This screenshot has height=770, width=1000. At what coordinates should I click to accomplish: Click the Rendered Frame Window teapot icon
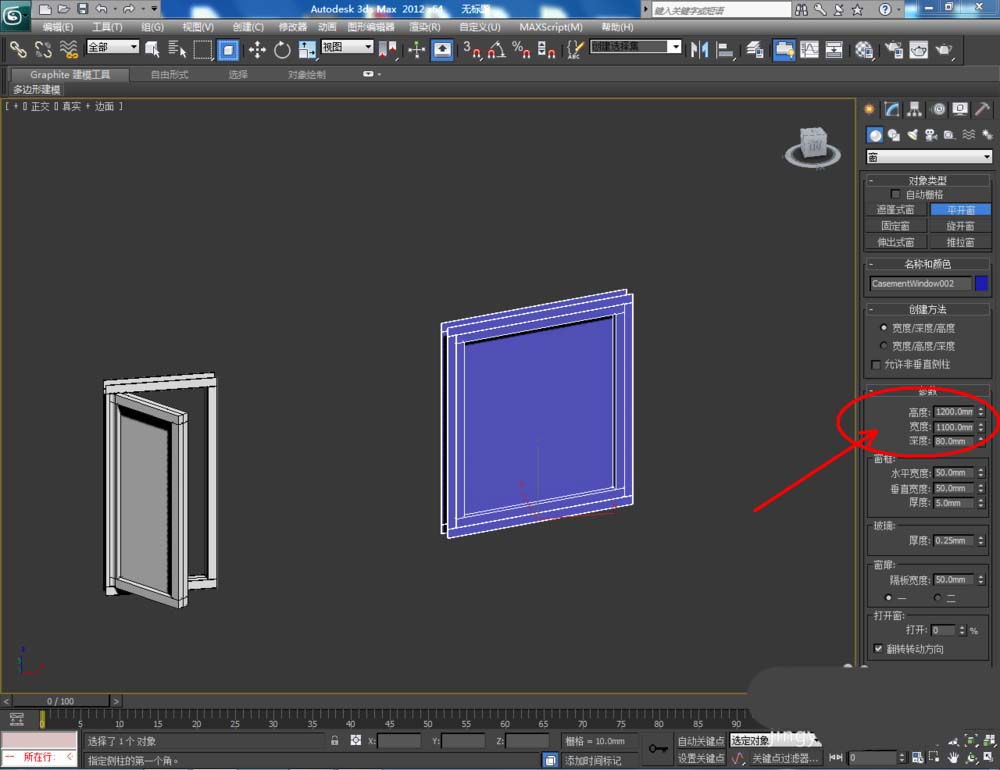coord(919,49)
